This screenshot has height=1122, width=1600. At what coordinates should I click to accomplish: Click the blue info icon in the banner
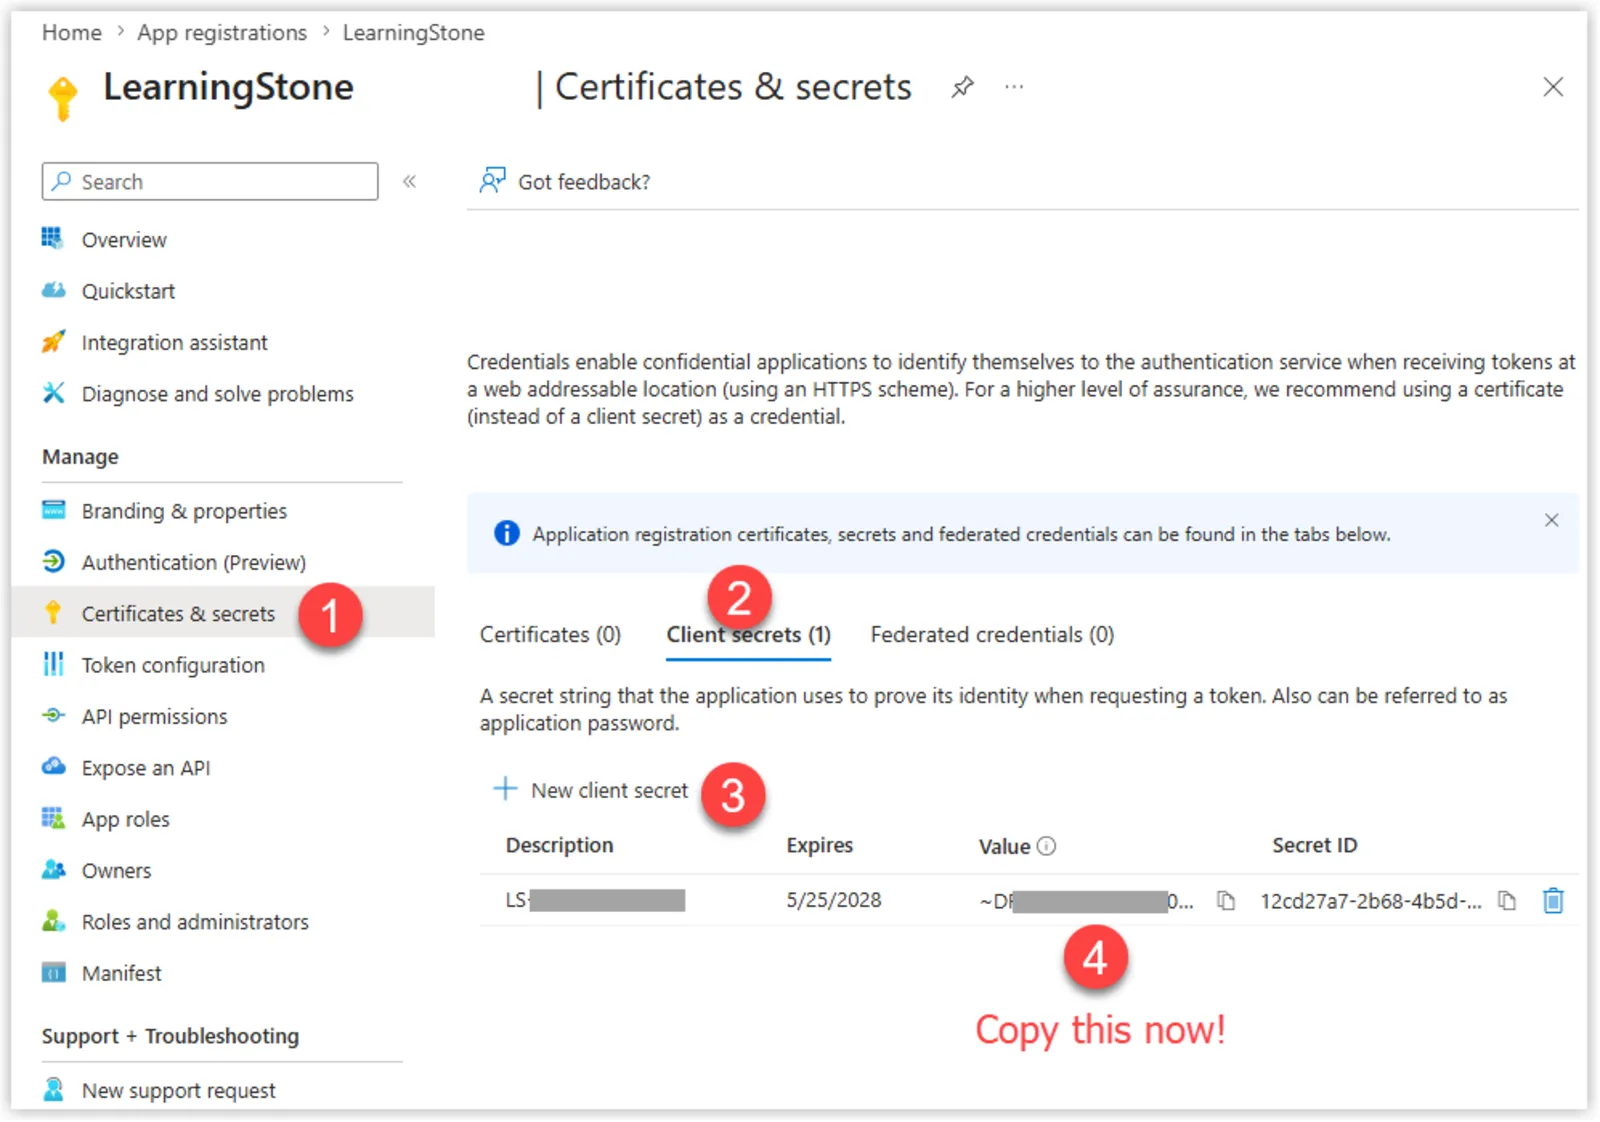507,533
